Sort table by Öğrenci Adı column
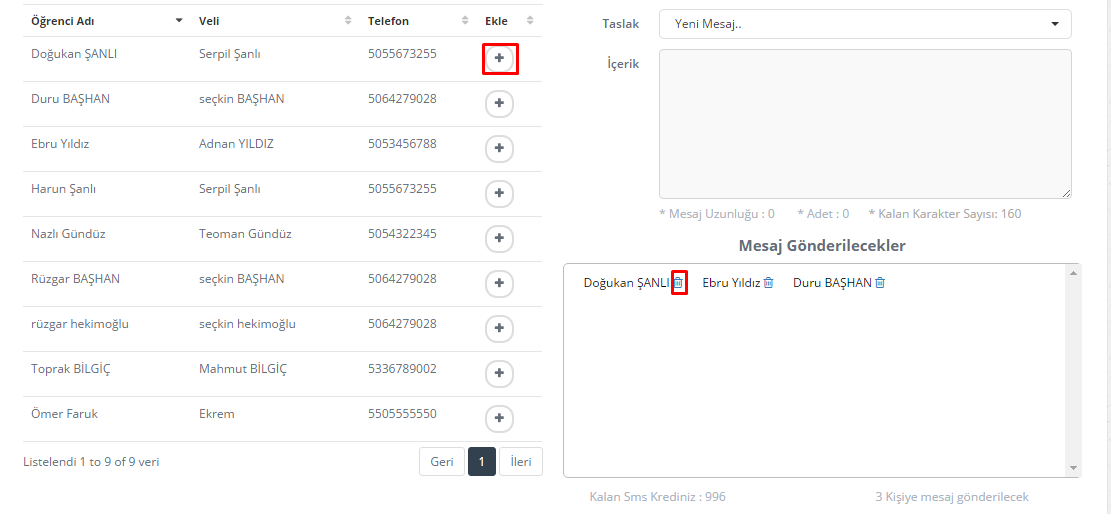The height and width of the screenshot is (514, 1111). click(x=105, y=21)
